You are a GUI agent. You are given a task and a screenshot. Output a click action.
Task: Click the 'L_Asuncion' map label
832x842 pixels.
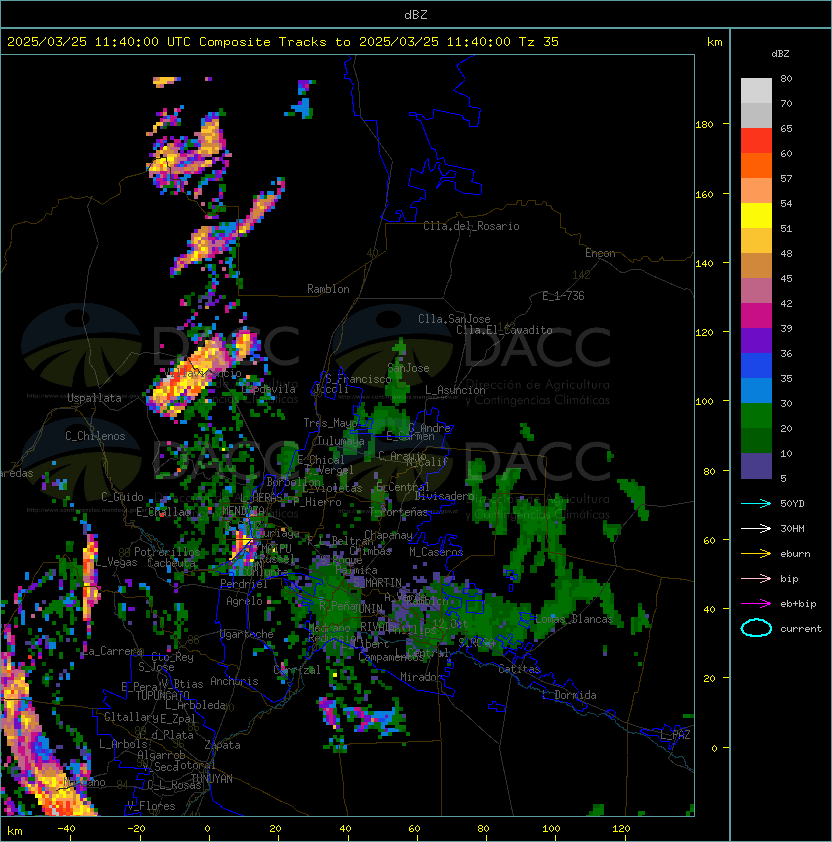455,390
